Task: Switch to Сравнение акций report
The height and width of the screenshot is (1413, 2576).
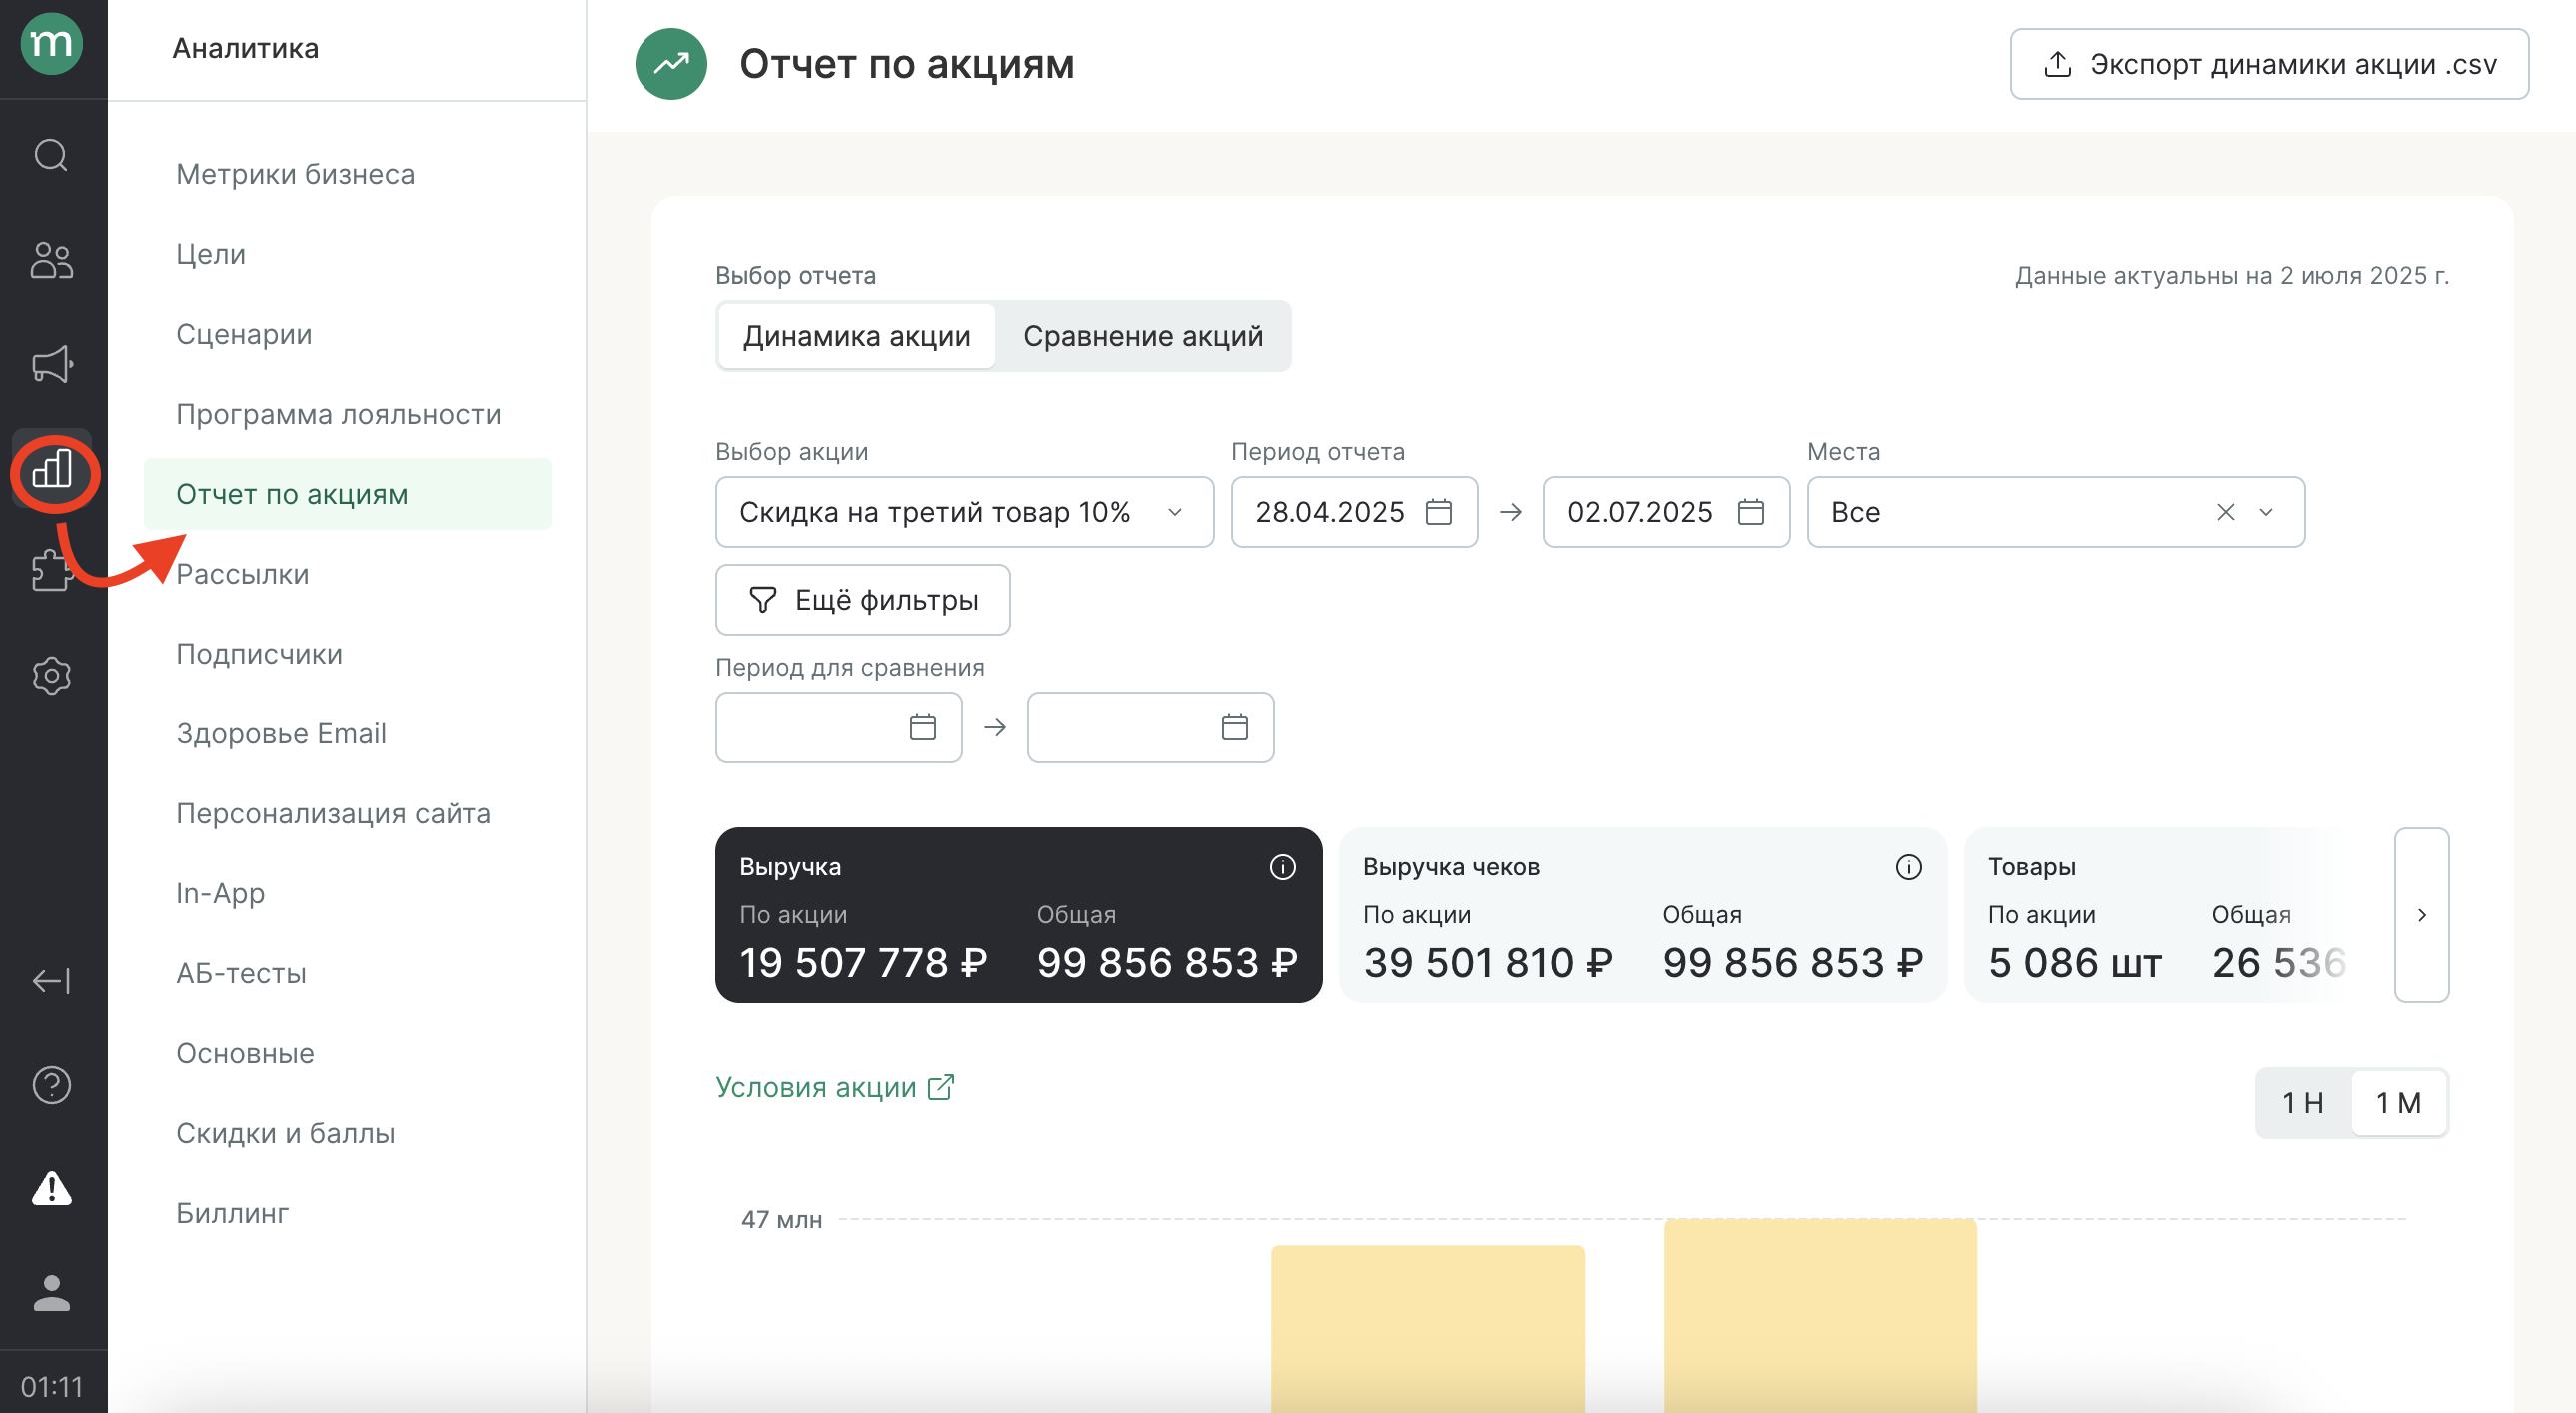Action: coord(1143,336)
